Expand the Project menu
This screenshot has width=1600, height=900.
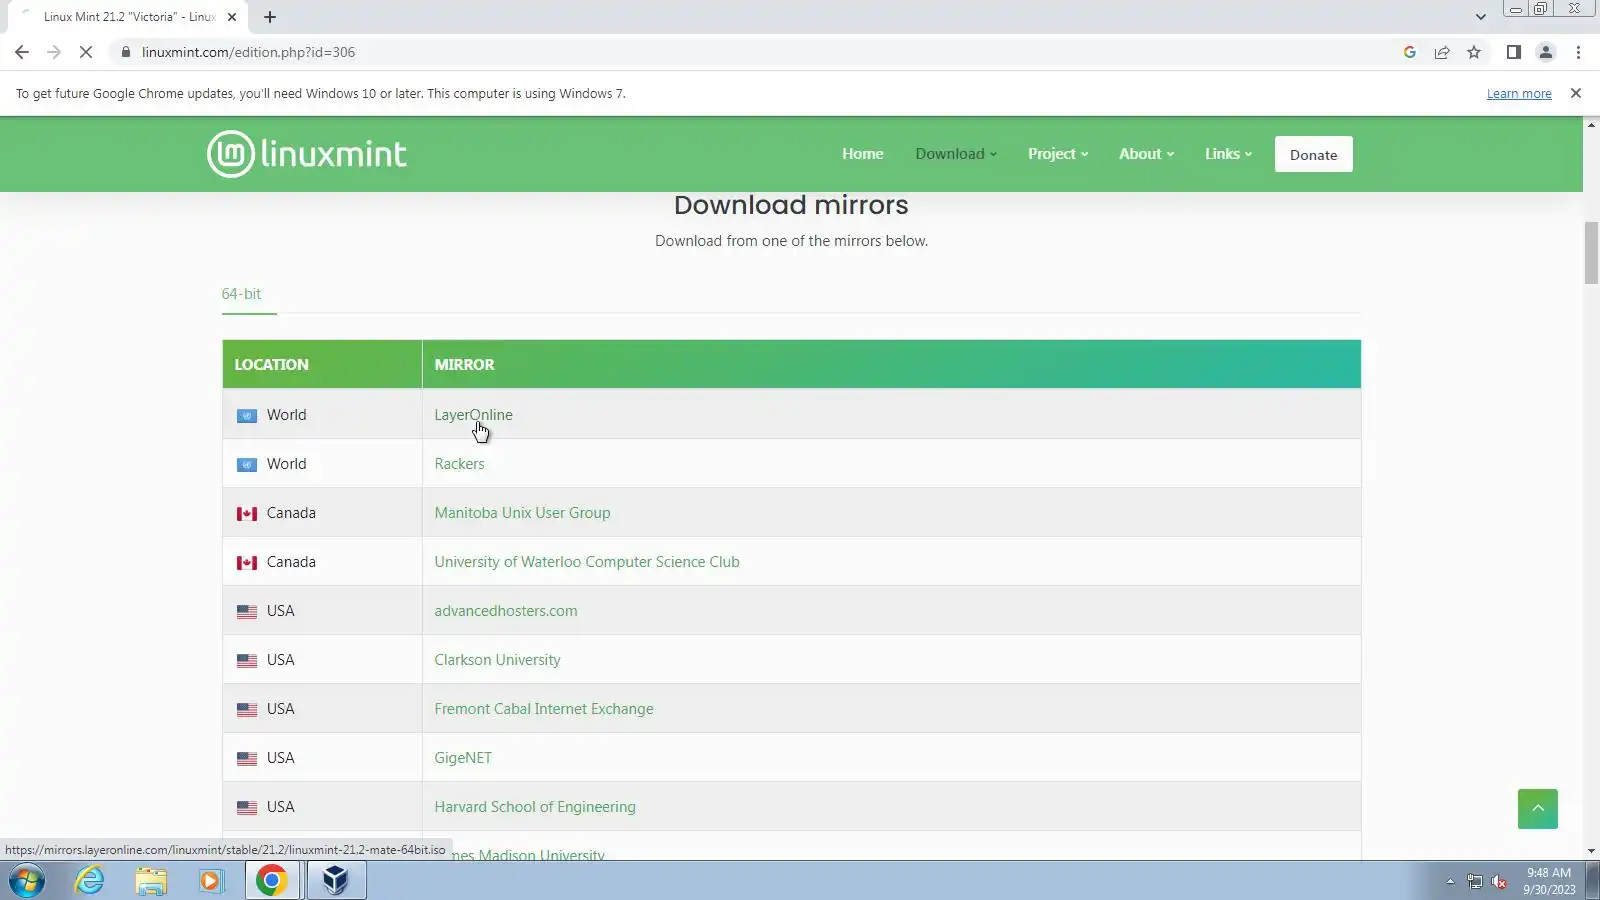point(1058,154)
